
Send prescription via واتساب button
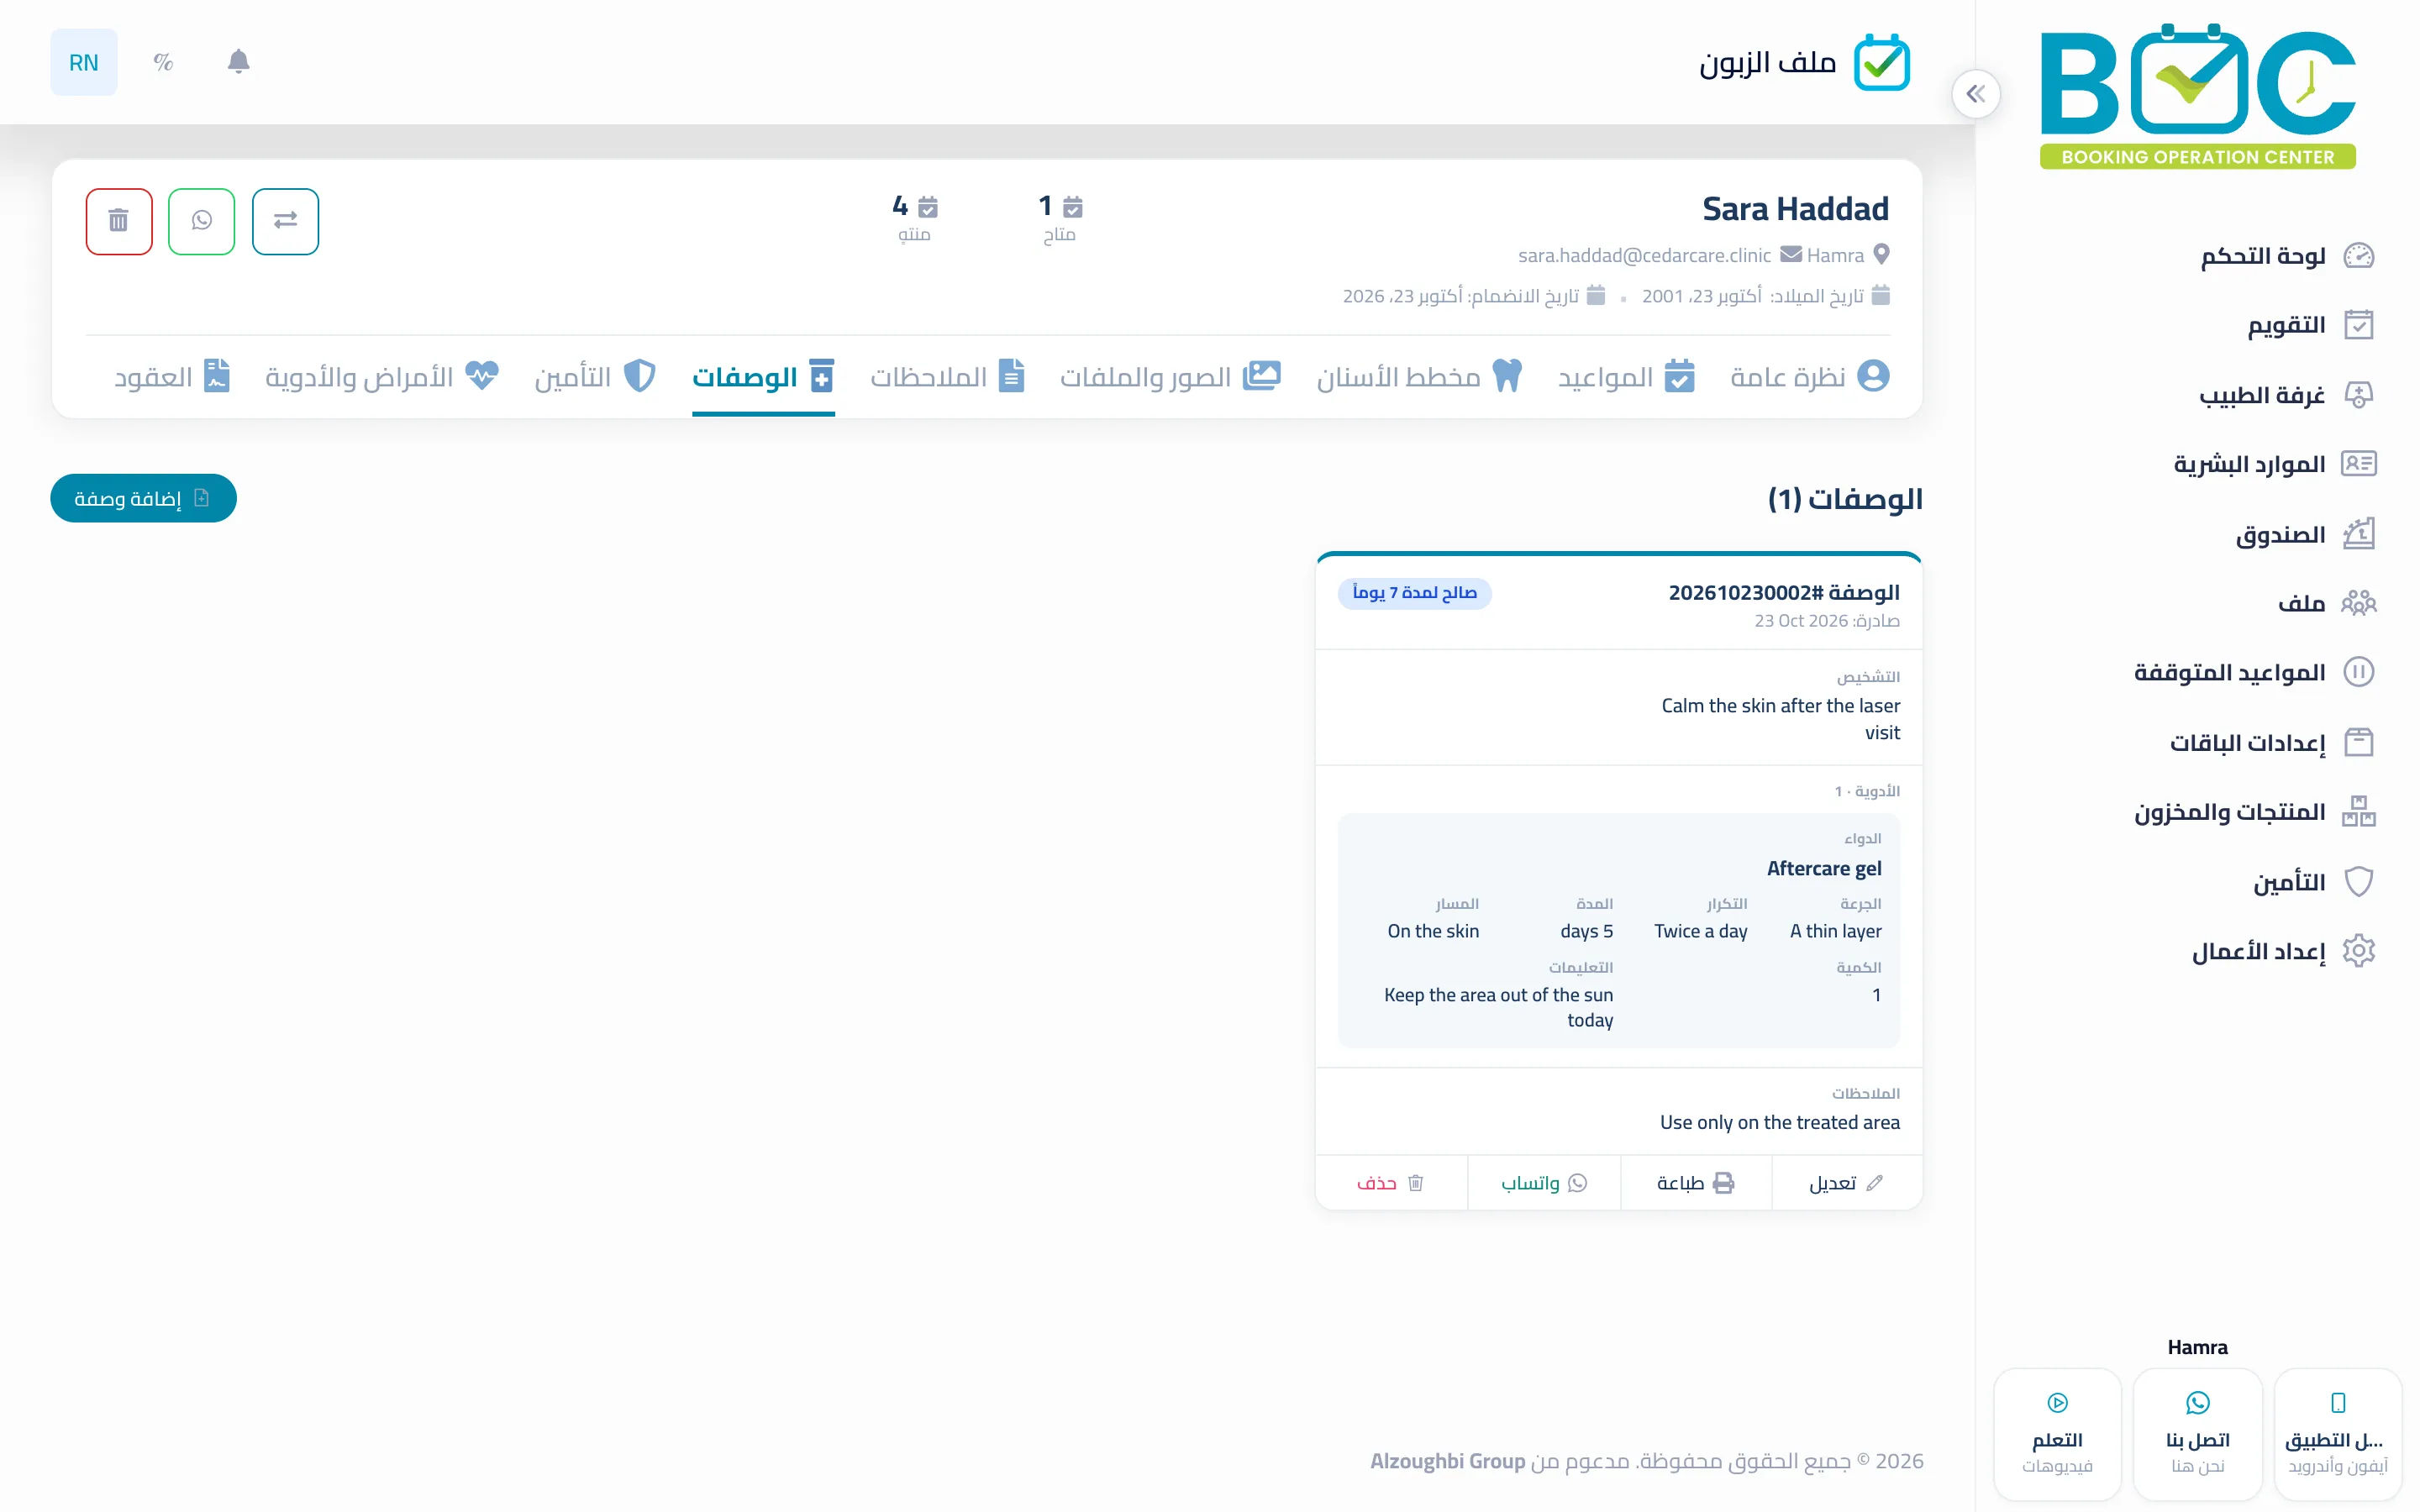tap(1544, 1183)
